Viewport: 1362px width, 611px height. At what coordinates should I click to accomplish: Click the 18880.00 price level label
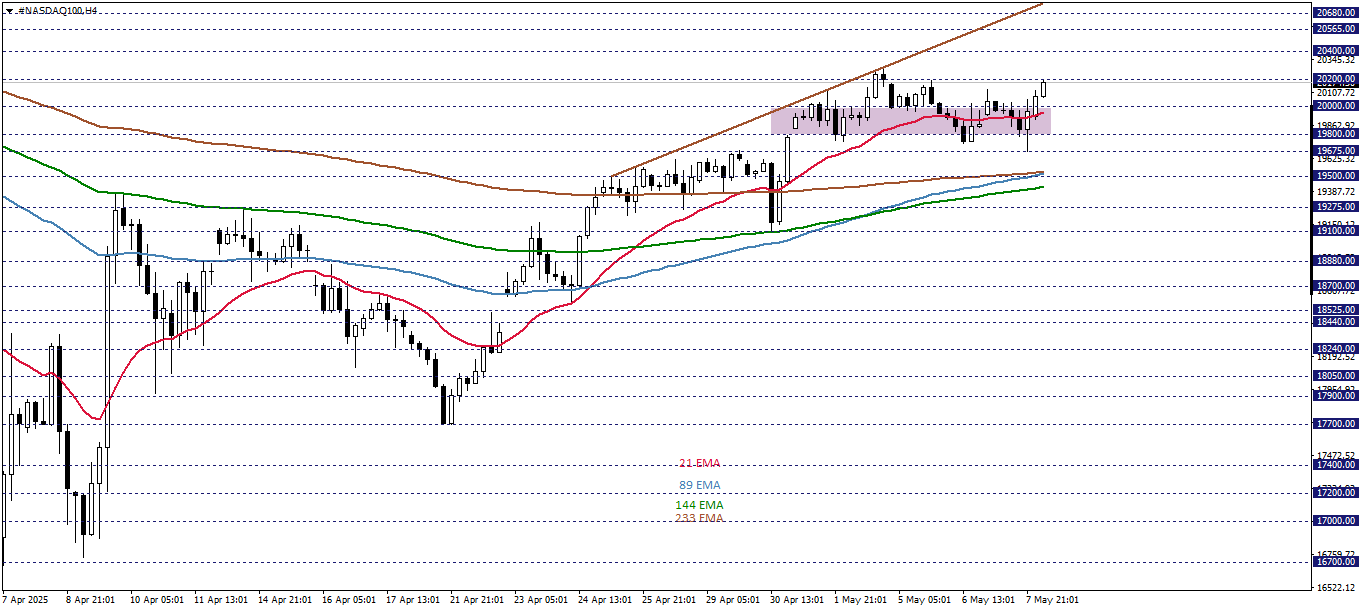[1336, 261]
